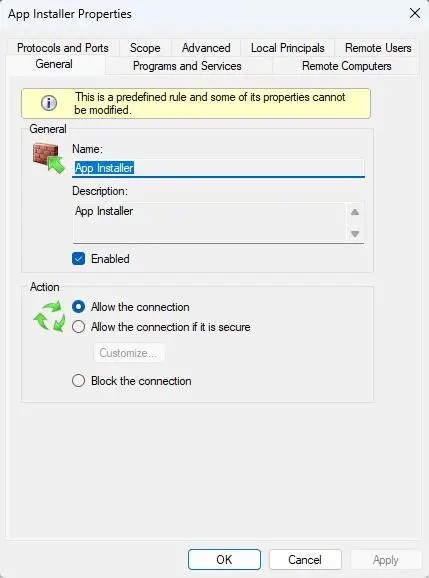Show the Remote Computers tab
Screen dimensions: 429x578
coord(346,66)
